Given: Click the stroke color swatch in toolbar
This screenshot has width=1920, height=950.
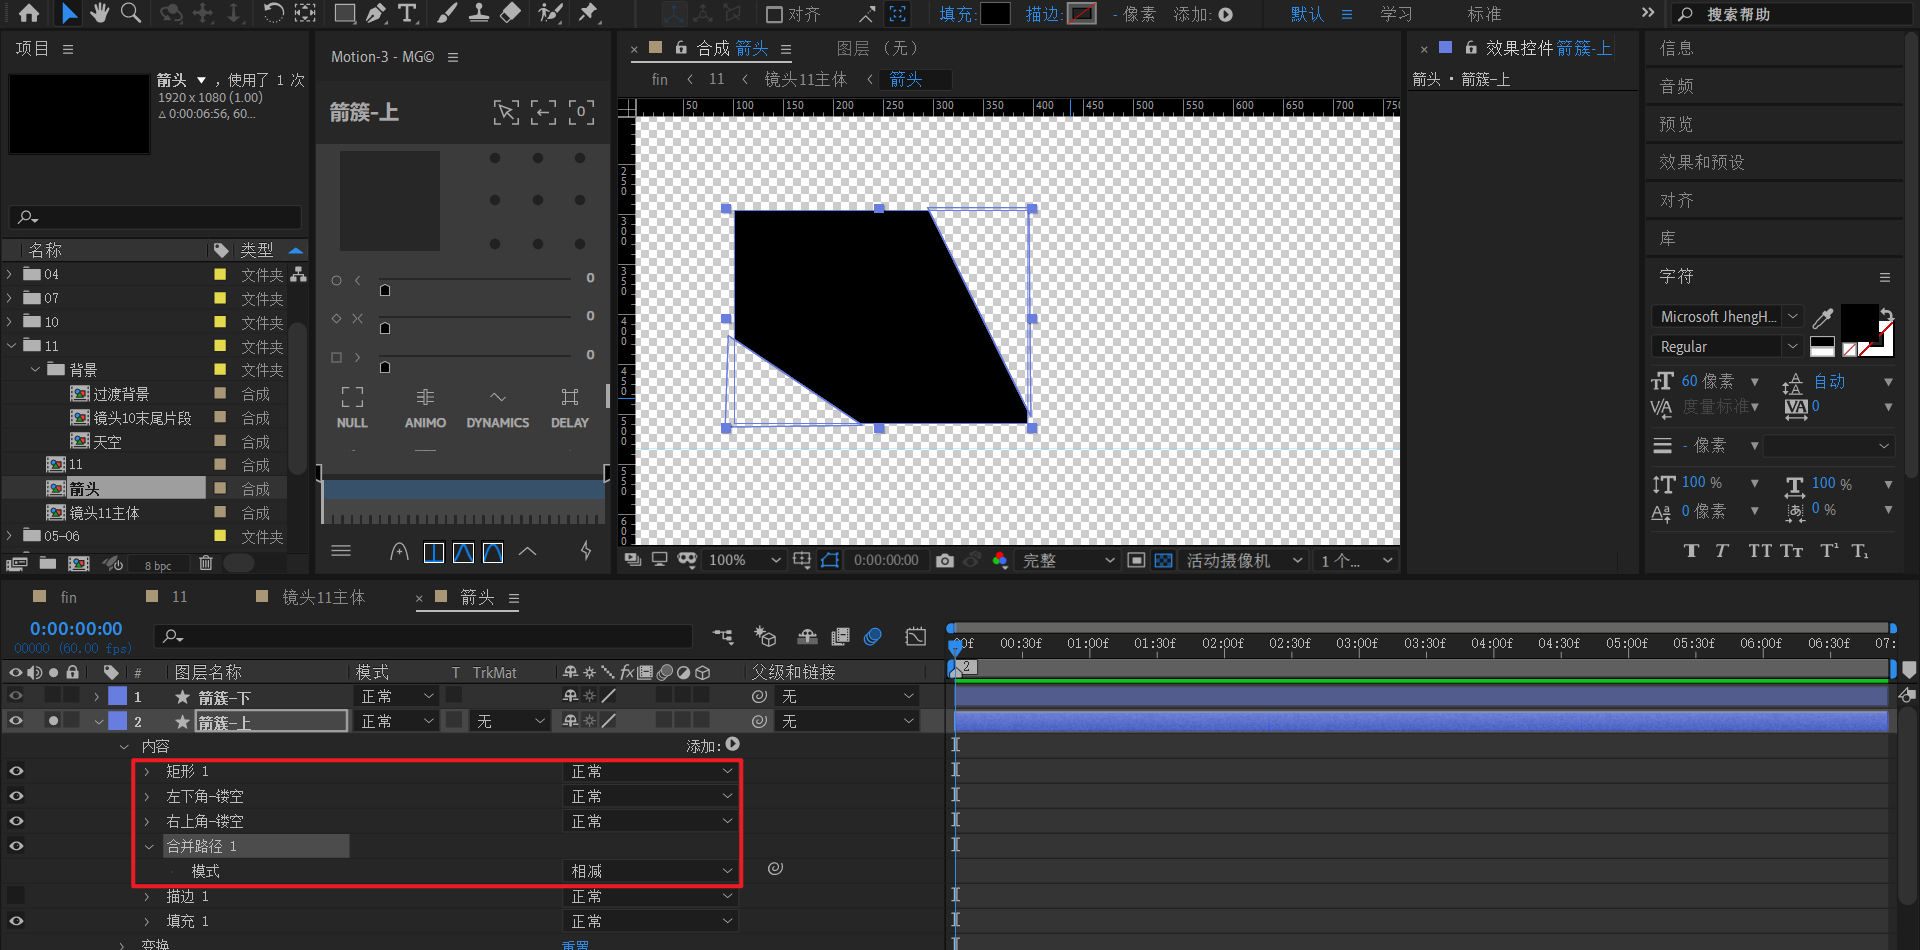Looking at the screenshot, I should [1081, 14].
